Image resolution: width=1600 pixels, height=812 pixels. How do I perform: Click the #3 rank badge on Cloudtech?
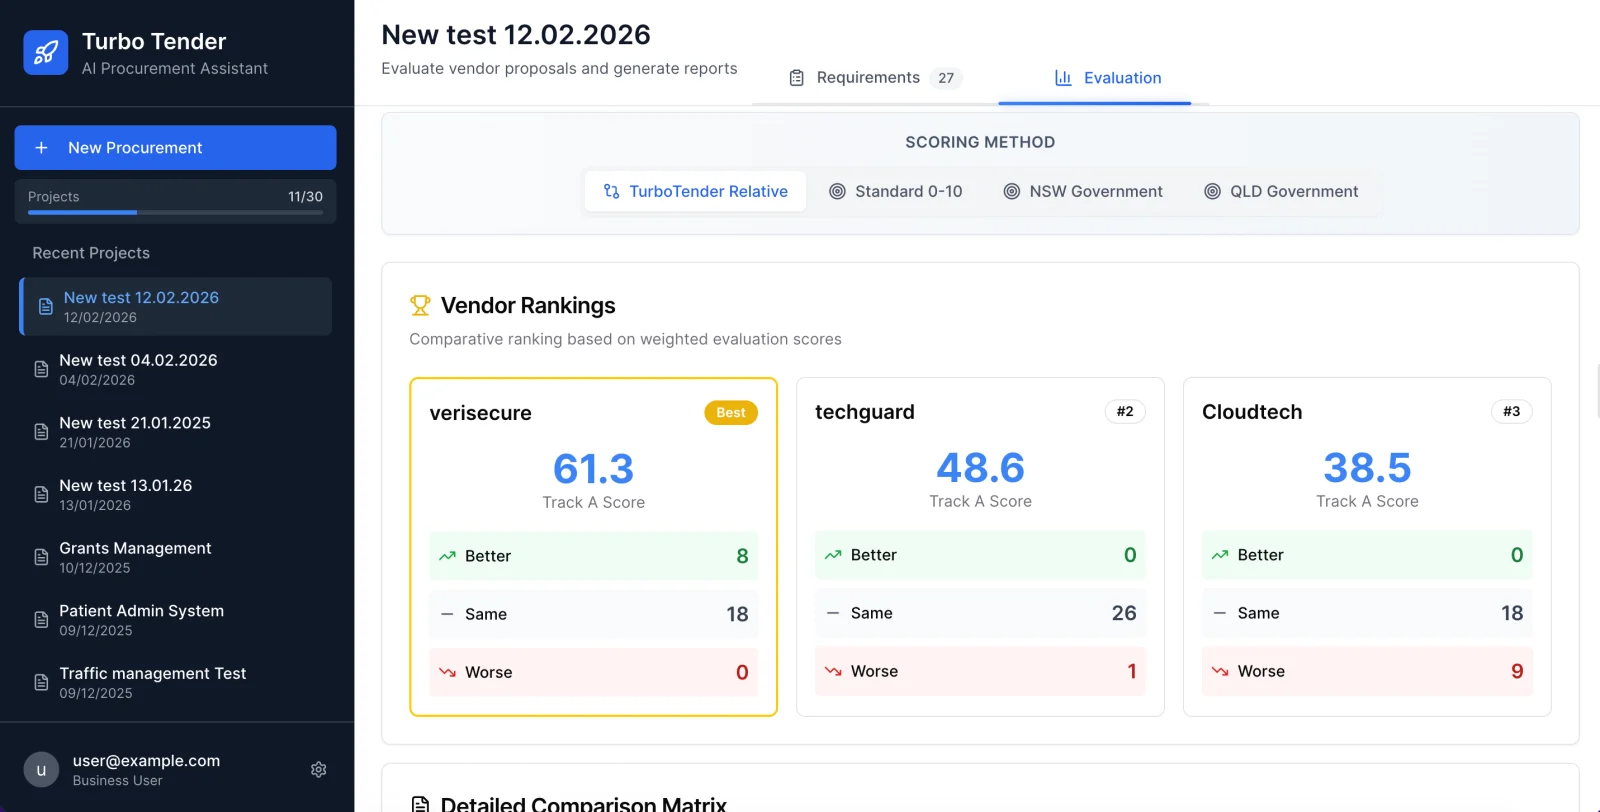point(1511,412)
